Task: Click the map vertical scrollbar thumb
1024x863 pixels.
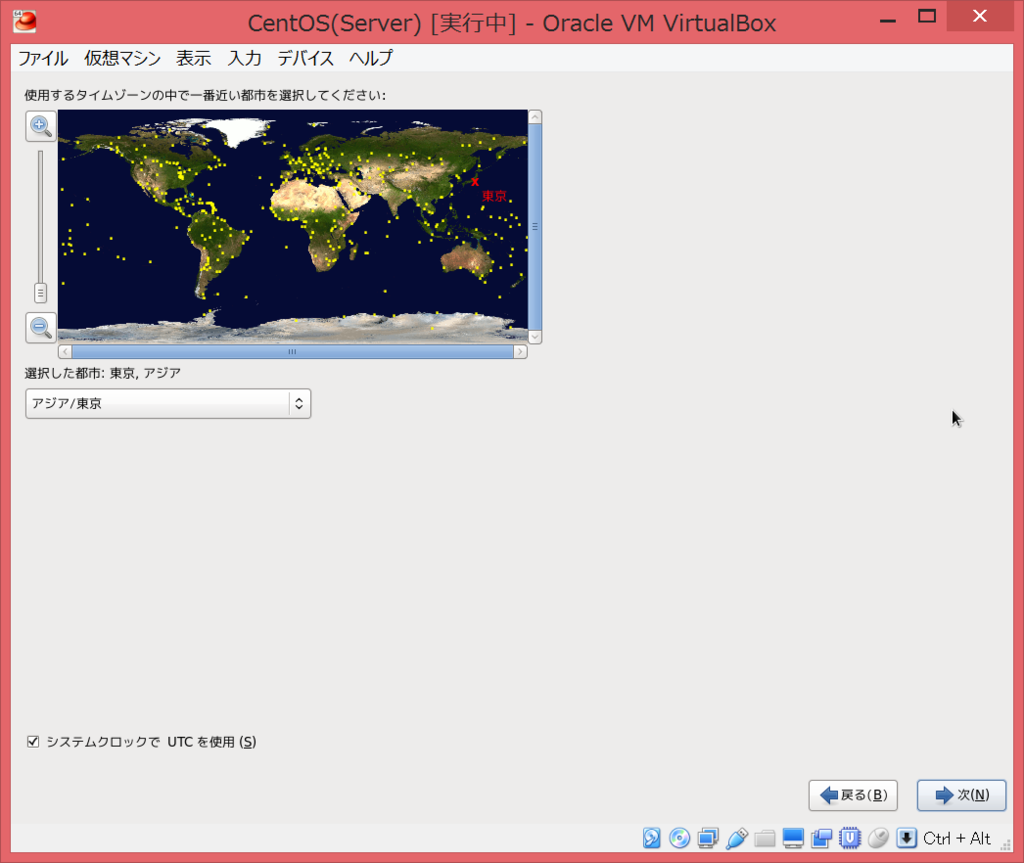Action: pyautogui.click(x=535, y=227)
